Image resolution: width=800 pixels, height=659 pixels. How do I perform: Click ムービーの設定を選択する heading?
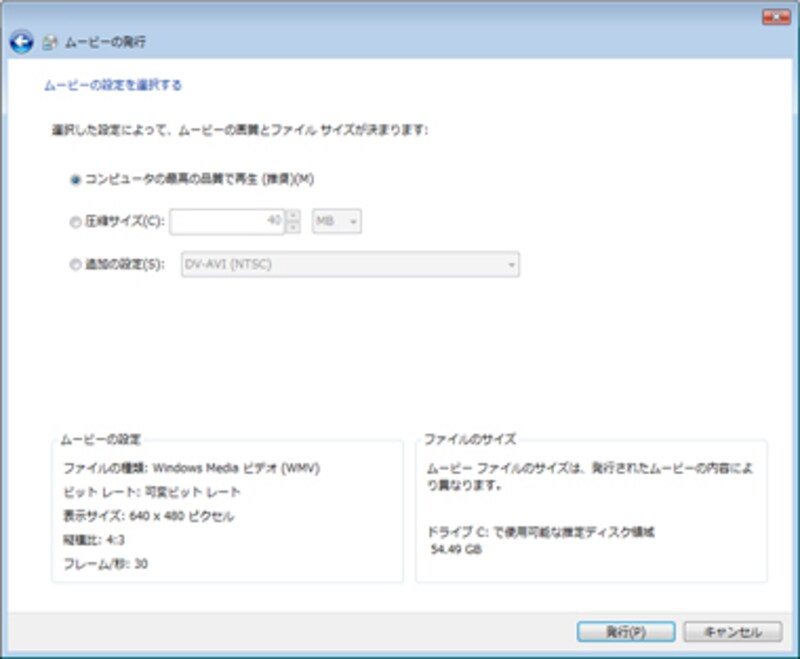(113, 85)
